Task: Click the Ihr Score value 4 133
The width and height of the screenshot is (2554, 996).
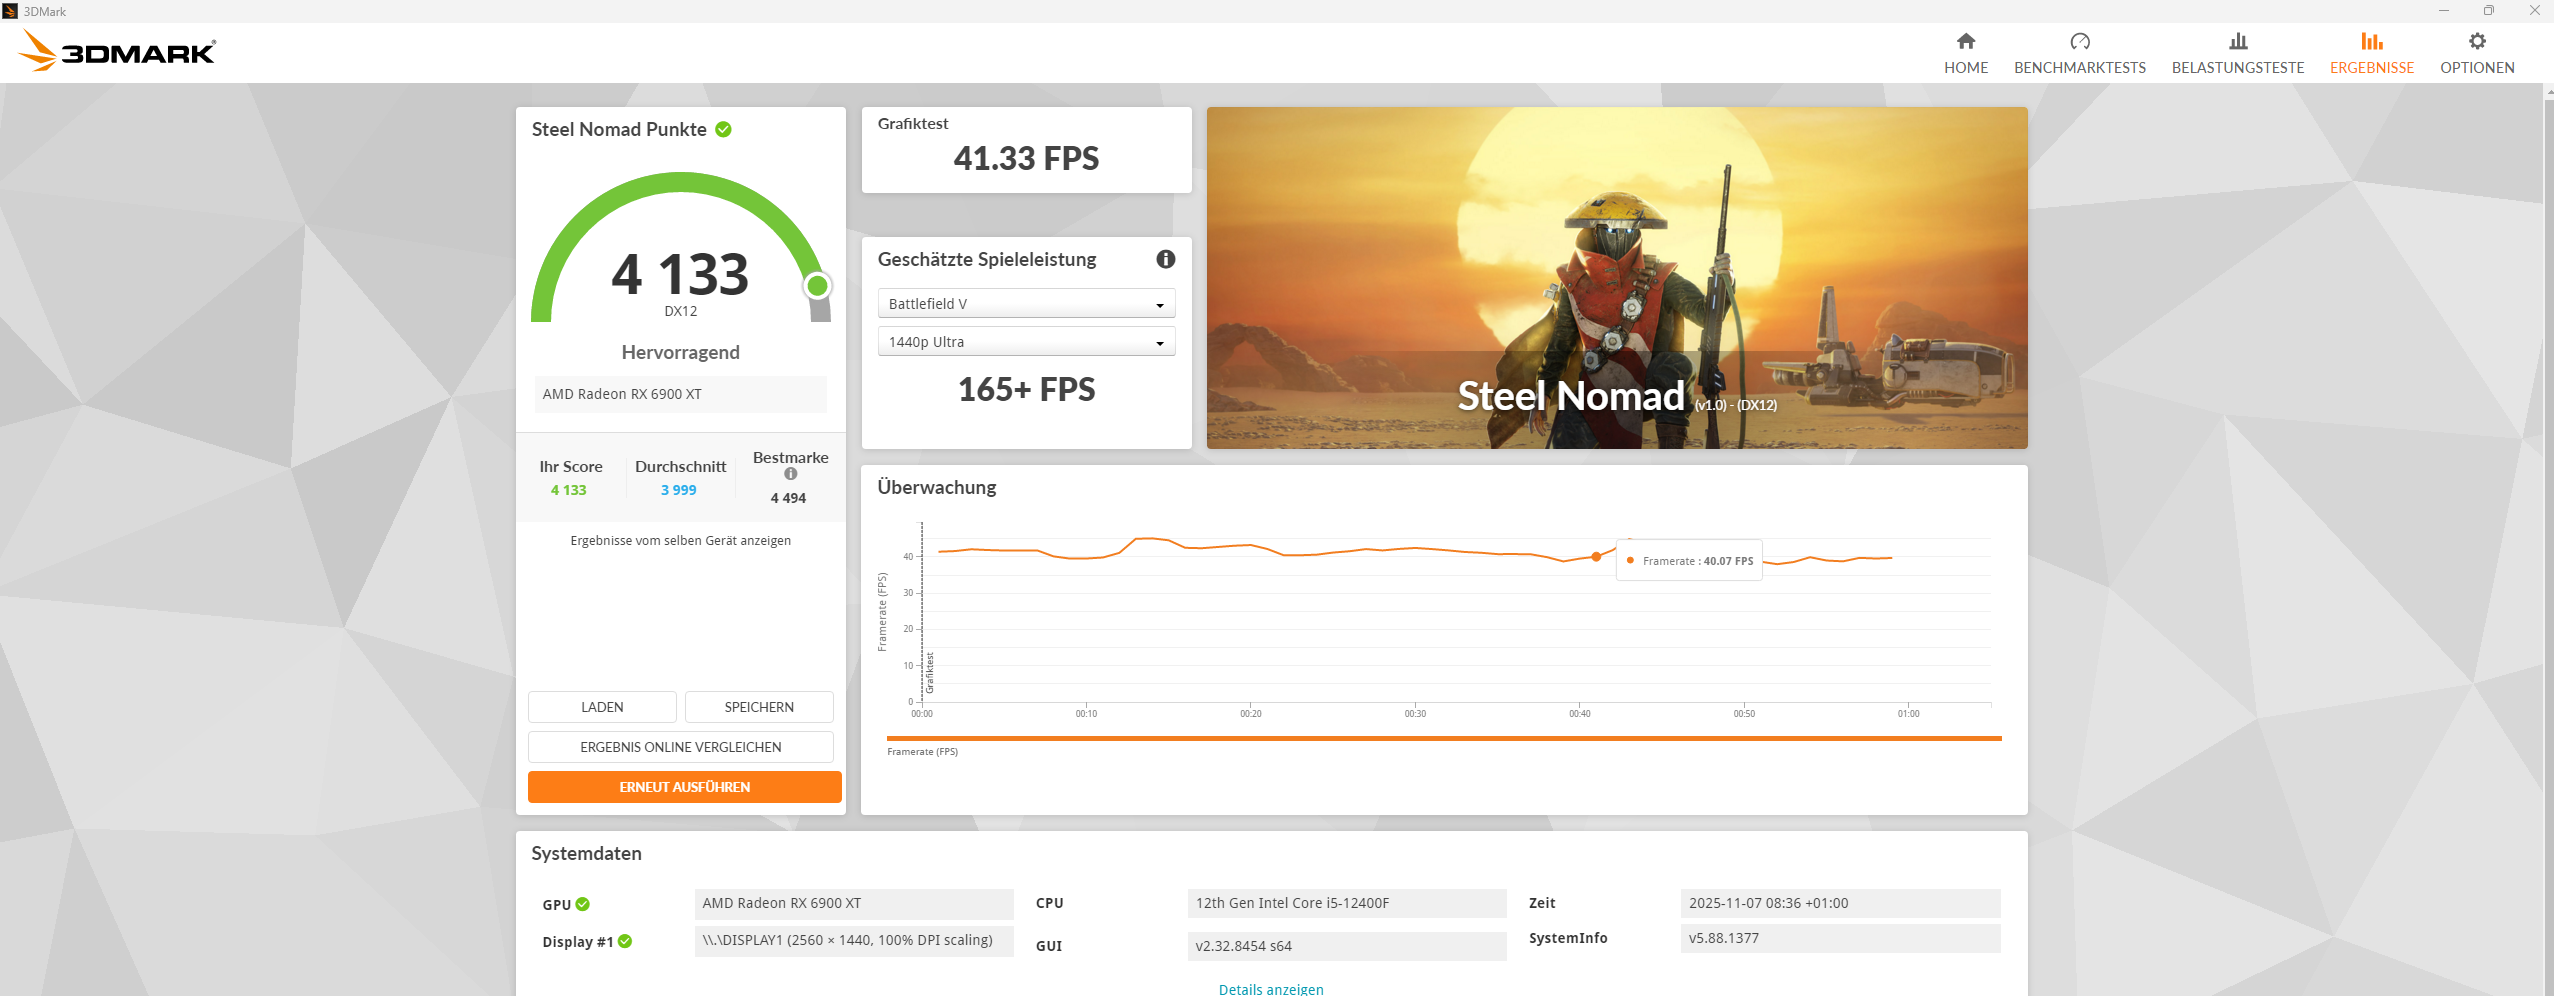Action: pos(569,490)
